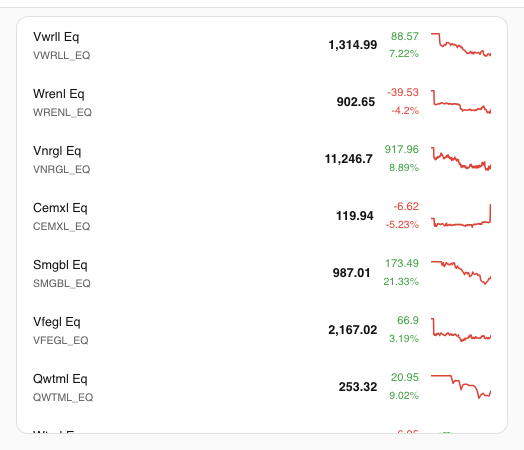Click the 253.32 price value

358,387
